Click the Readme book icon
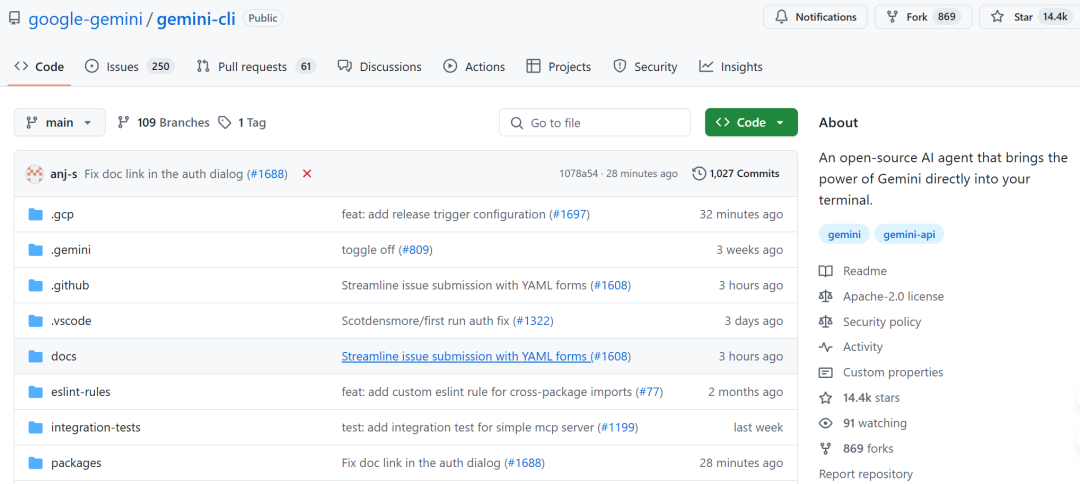Image resolution: width=1080 pixels, height=484 pixels. [826, 271]
